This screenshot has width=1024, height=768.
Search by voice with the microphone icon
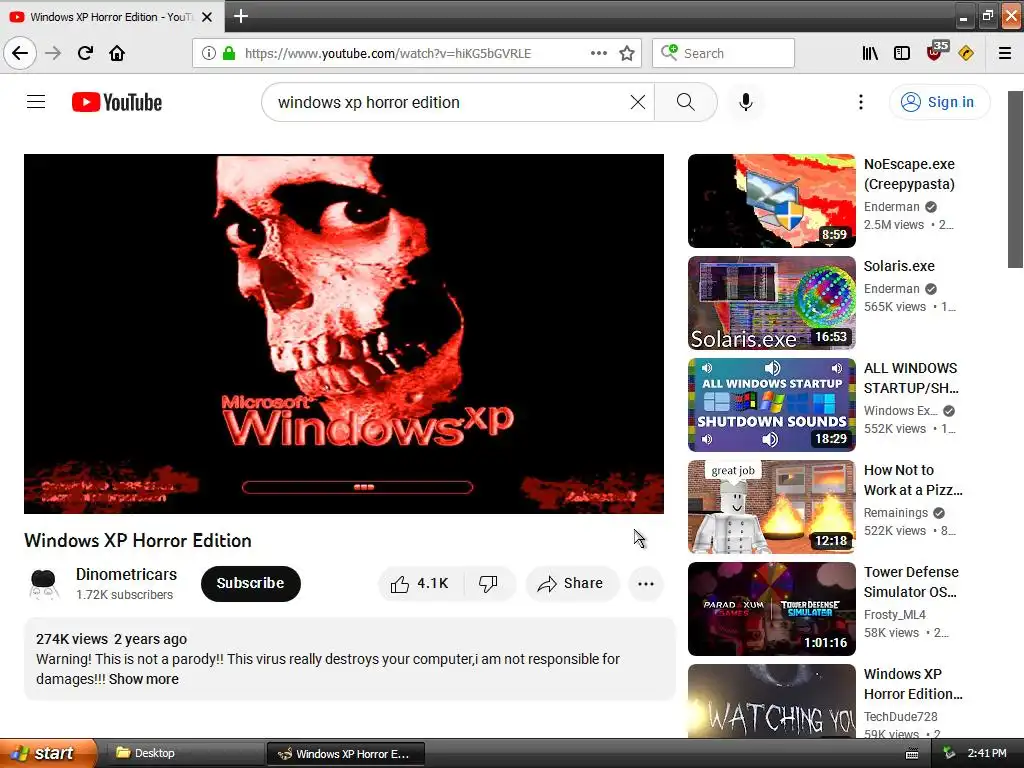tap(746, 102)
